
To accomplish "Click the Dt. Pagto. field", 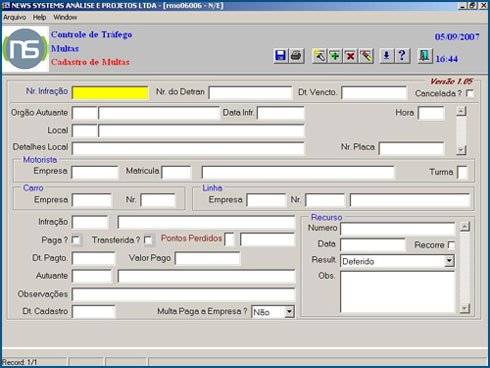I will (x=93, y=258).
